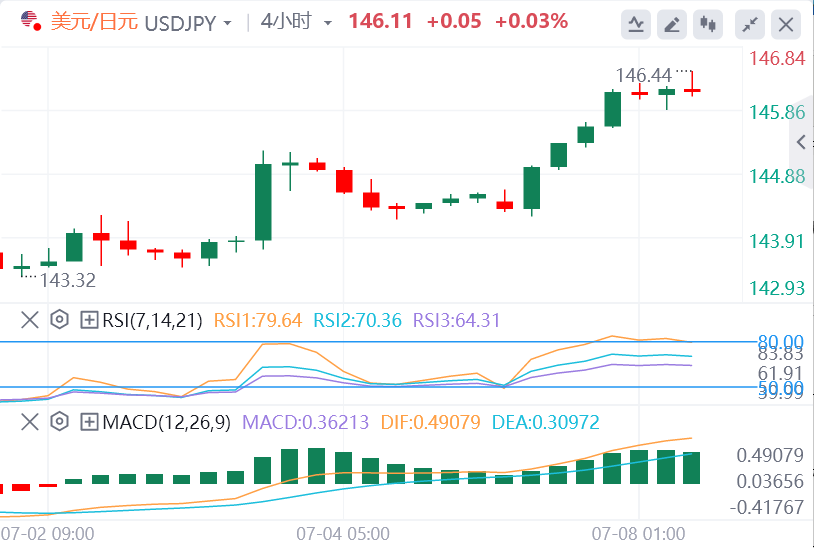Image resolution: width=814 pixels, height=548 pixels.
Task: Remove the MACD indicator pane
Action: [30, 421]
